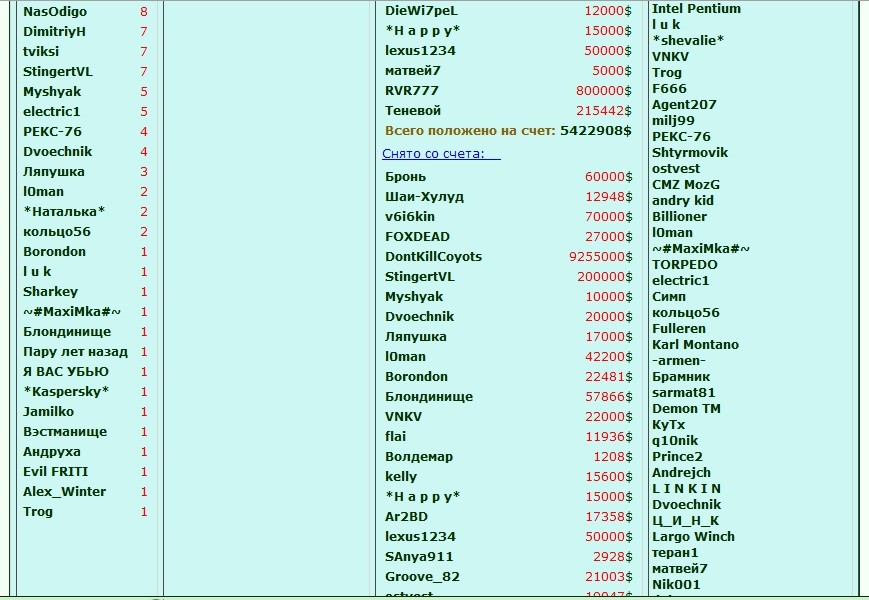Select the name Shtyrmovik

tap(690, 153)
